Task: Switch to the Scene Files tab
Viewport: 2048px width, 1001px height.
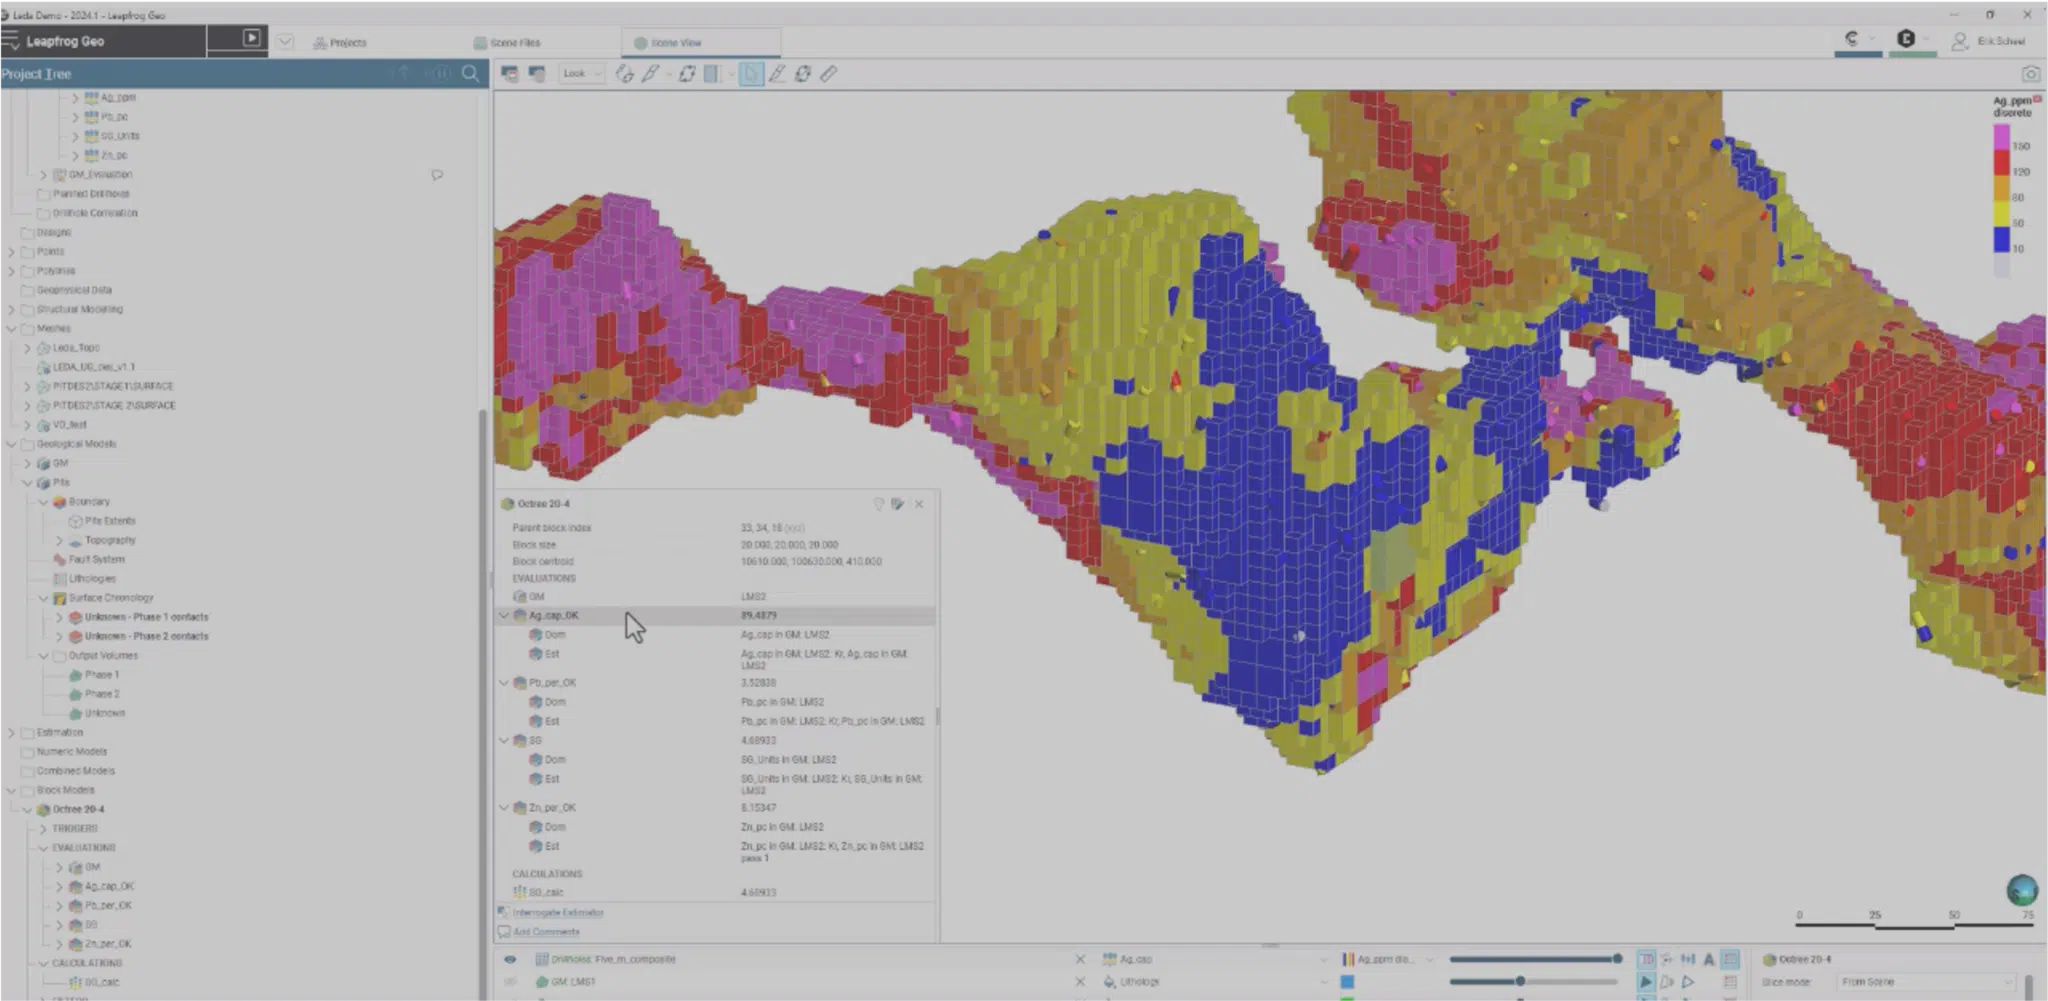Action: (x=507, y=43)
